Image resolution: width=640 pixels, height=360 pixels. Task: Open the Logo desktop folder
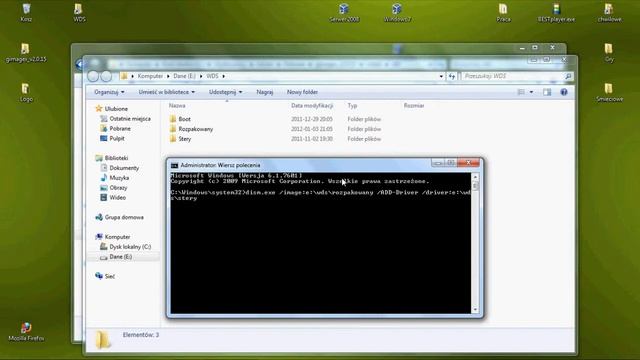[x=26, y=93]
